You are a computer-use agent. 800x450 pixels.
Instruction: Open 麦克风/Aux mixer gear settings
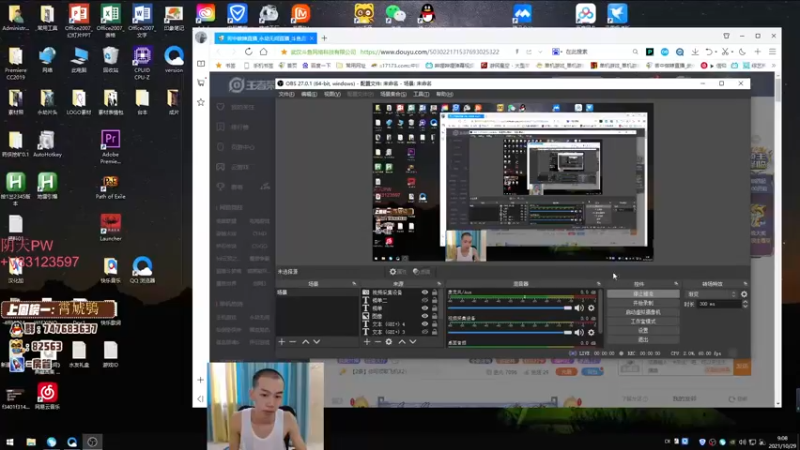click(591, 308)
